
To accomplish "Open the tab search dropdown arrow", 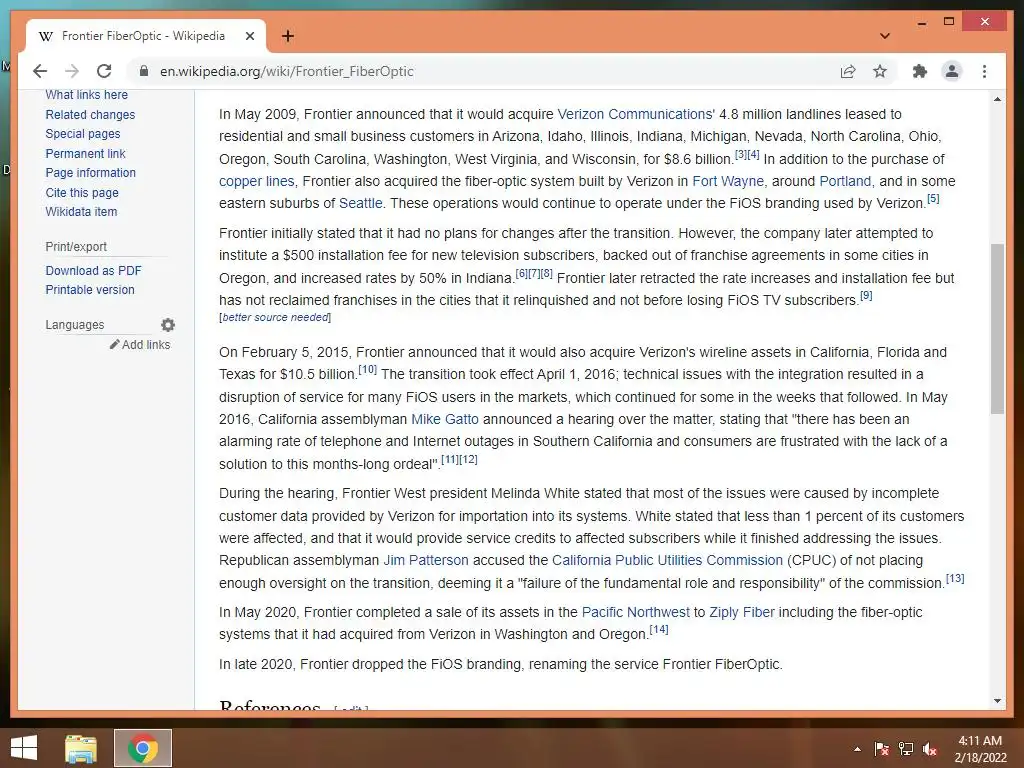I will [x=885, y=36].
